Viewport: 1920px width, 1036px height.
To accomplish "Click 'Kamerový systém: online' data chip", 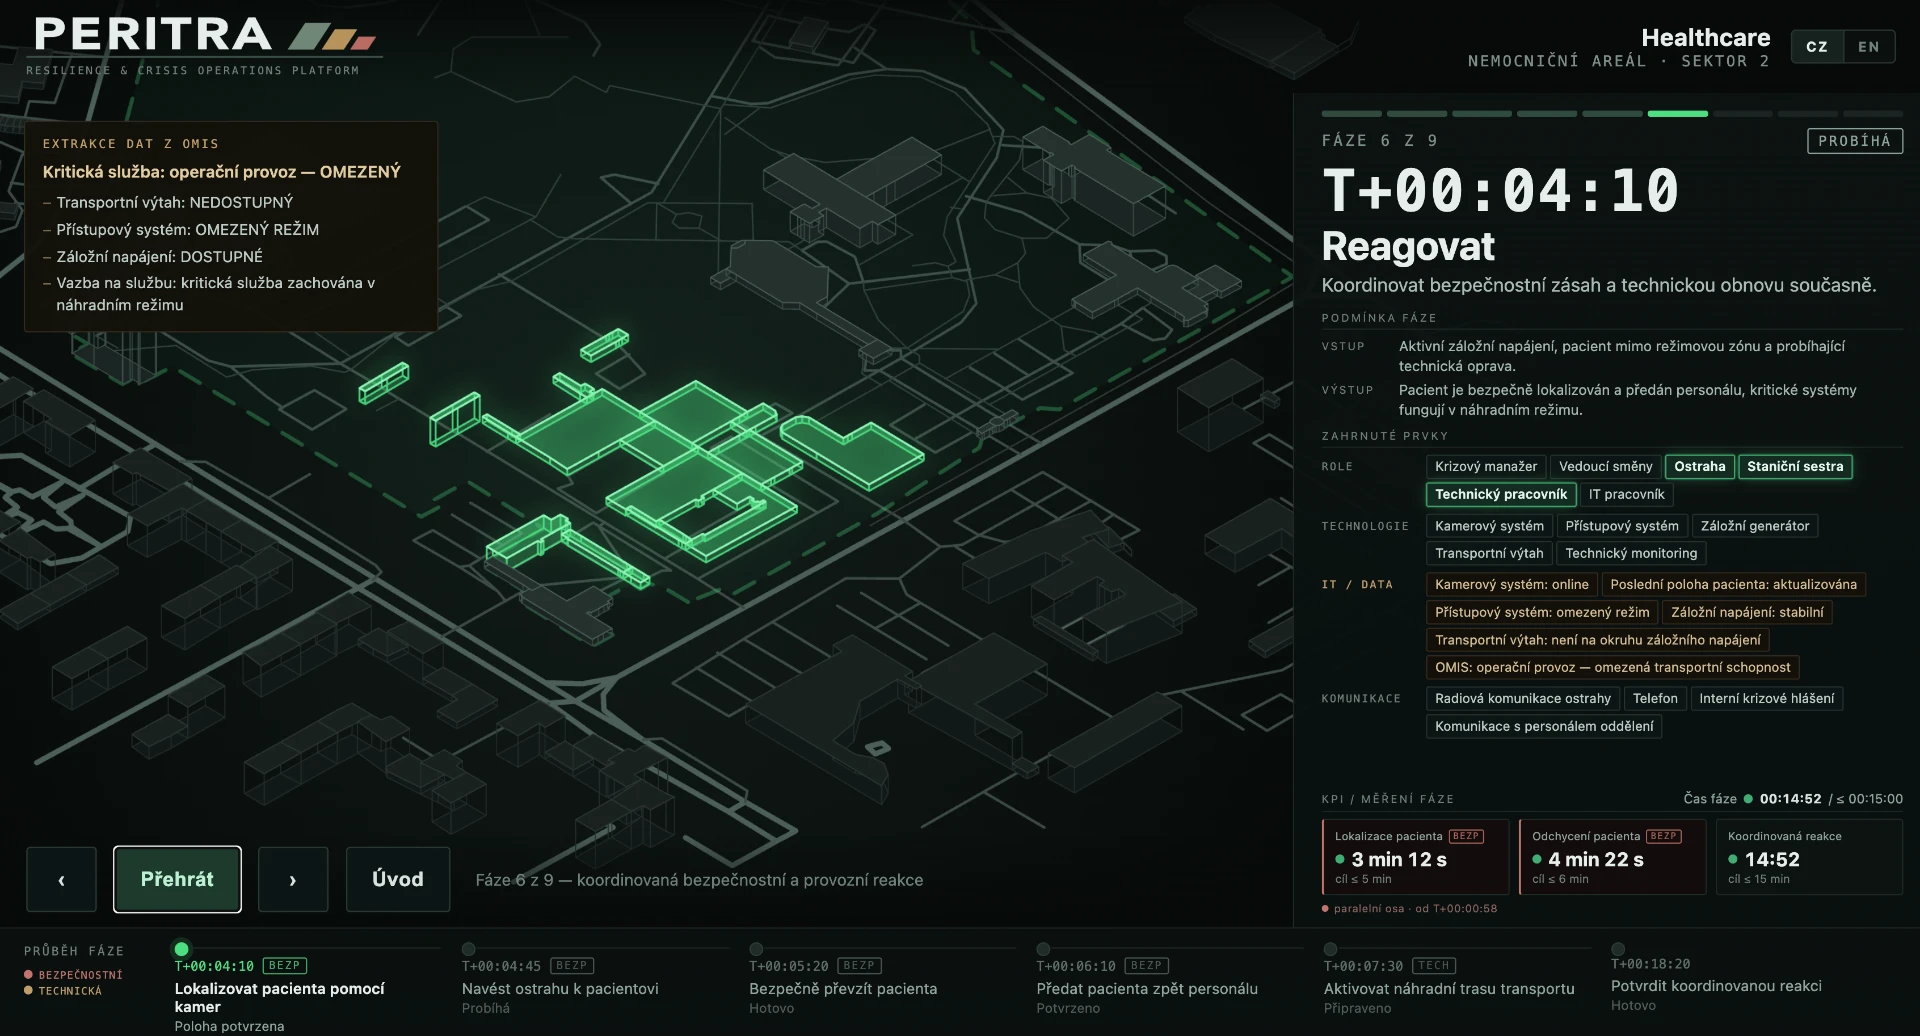I will point(1511,585).
